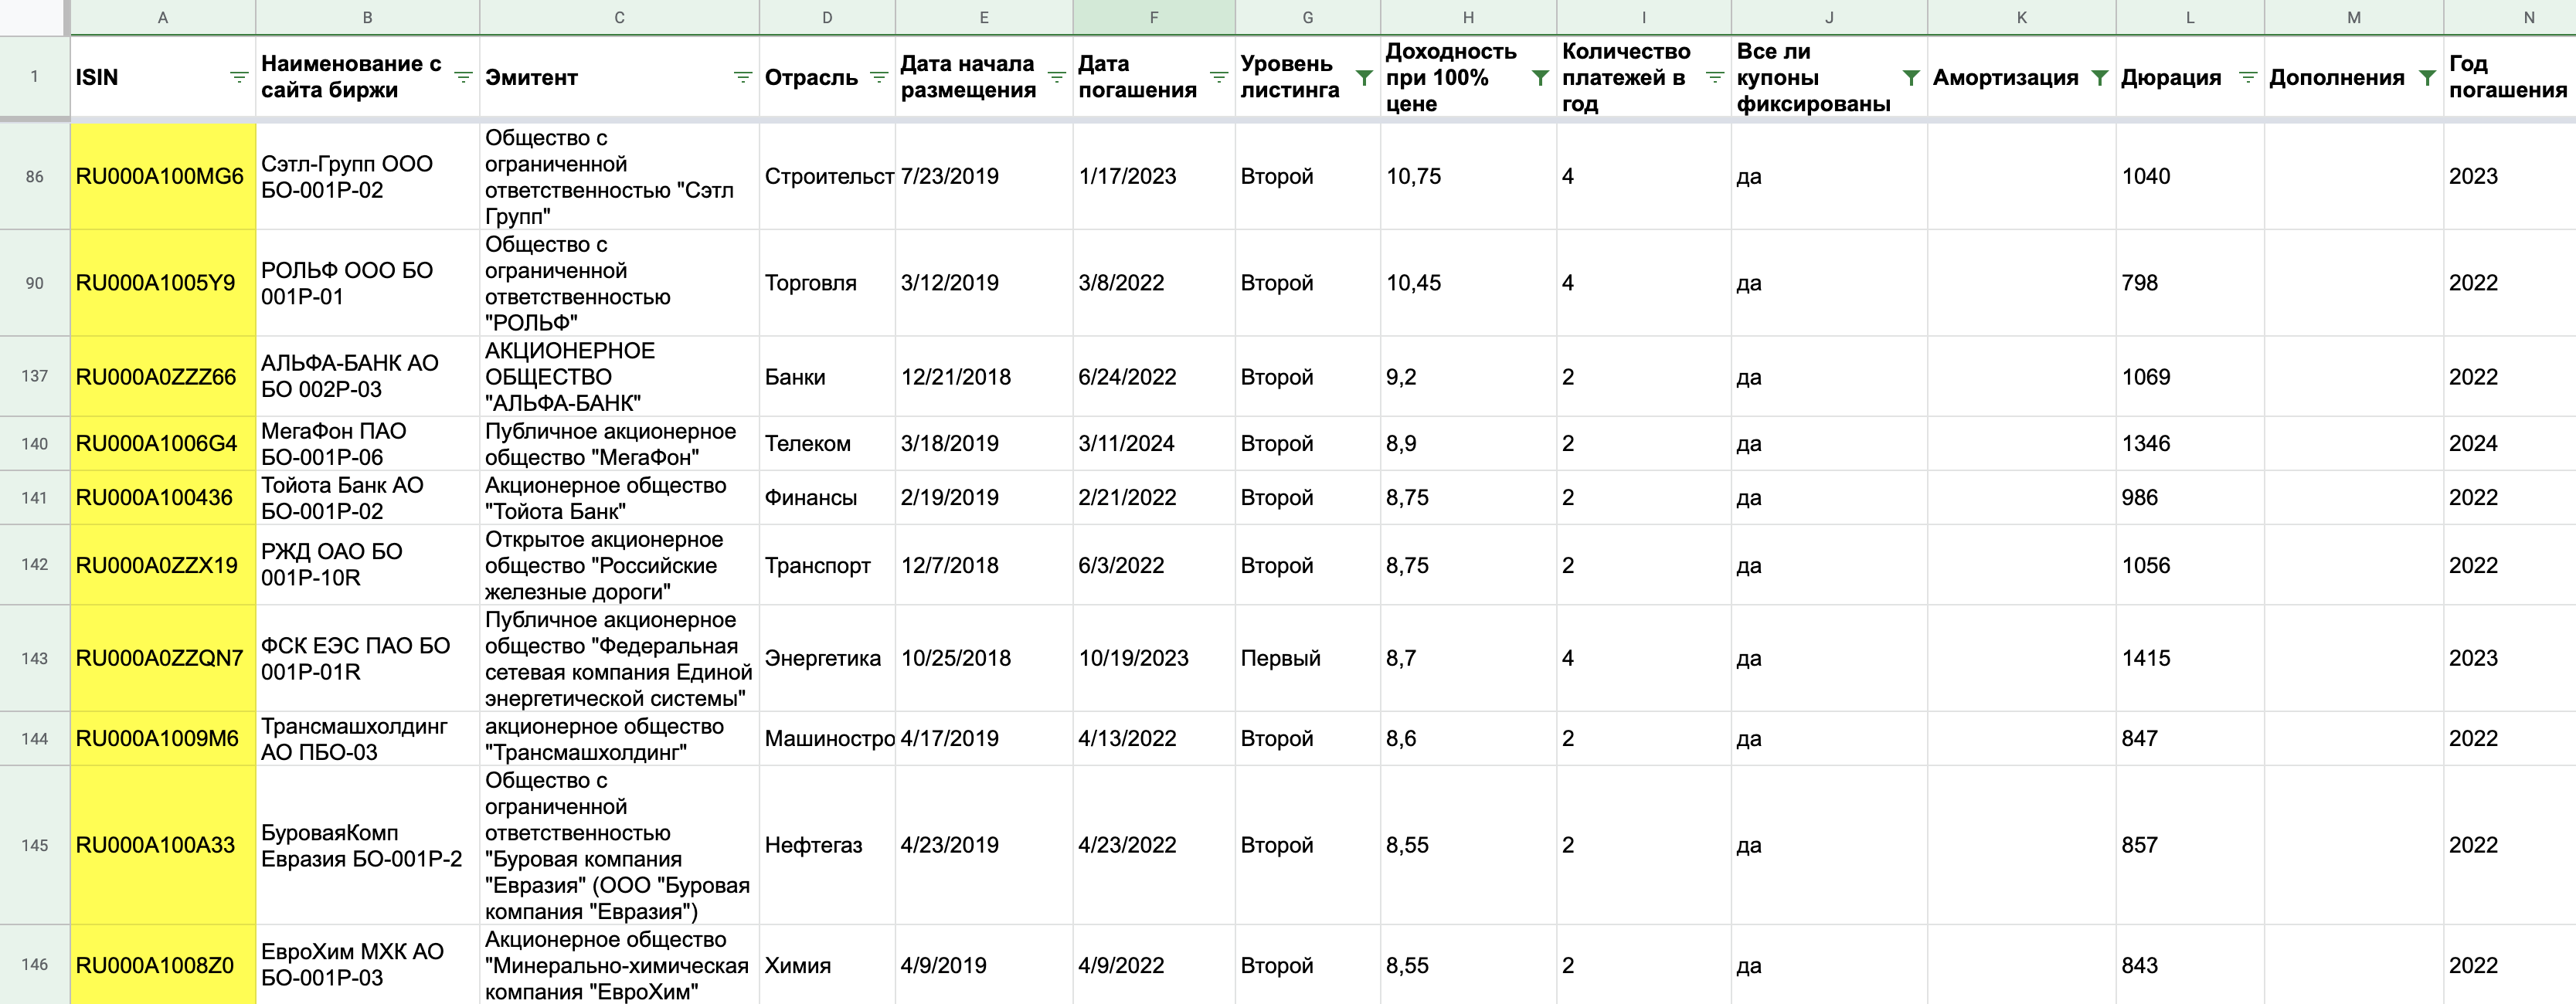
Task: Open filter for Наименование с сайта биржи
Action: coord(463,77)
